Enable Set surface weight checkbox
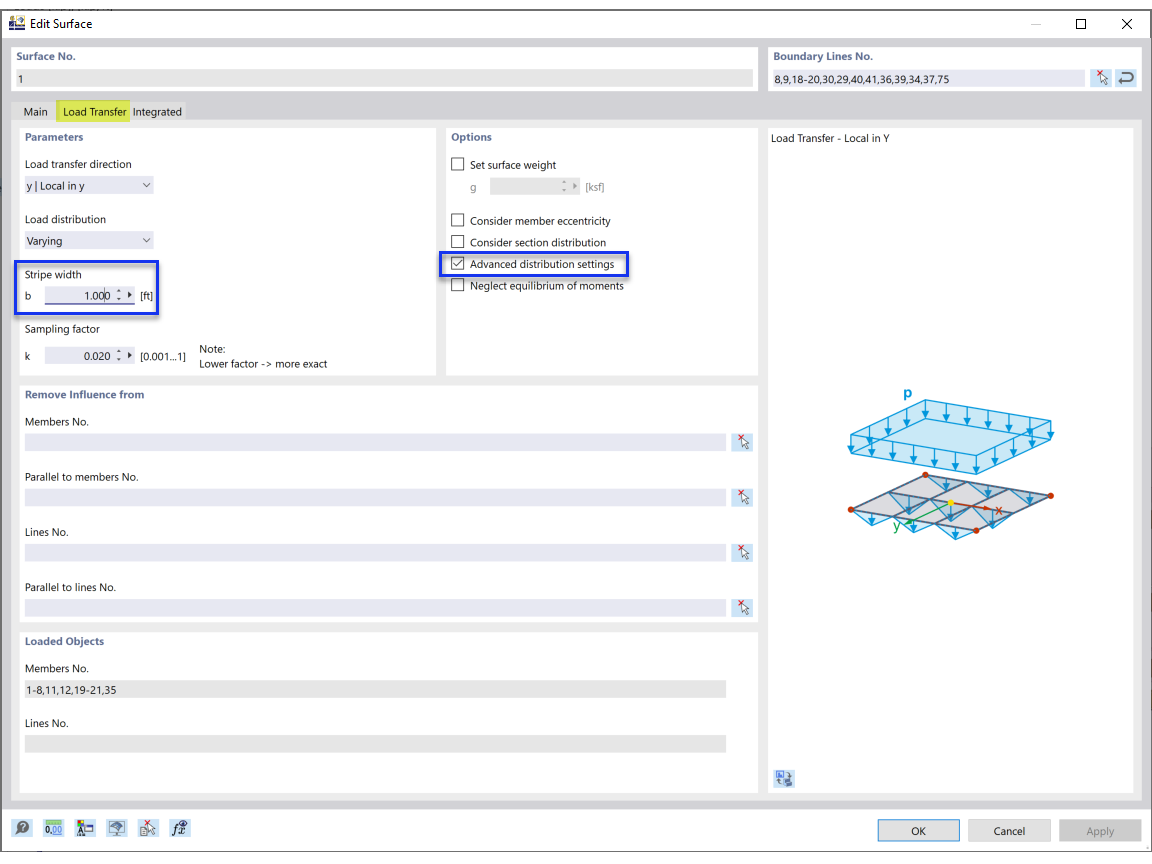 pyautogui.click(x=458, y=165)
